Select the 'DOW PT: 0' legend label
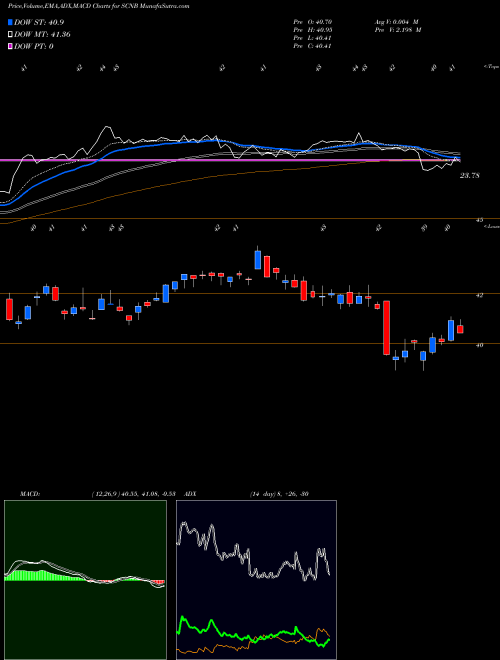This screenshot has height=660, width=500. point(34,46)
